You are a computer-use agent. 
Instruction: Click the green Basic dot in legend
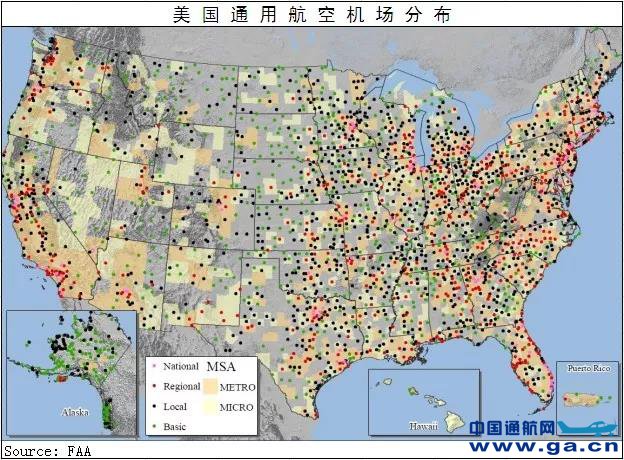(154, 427)
